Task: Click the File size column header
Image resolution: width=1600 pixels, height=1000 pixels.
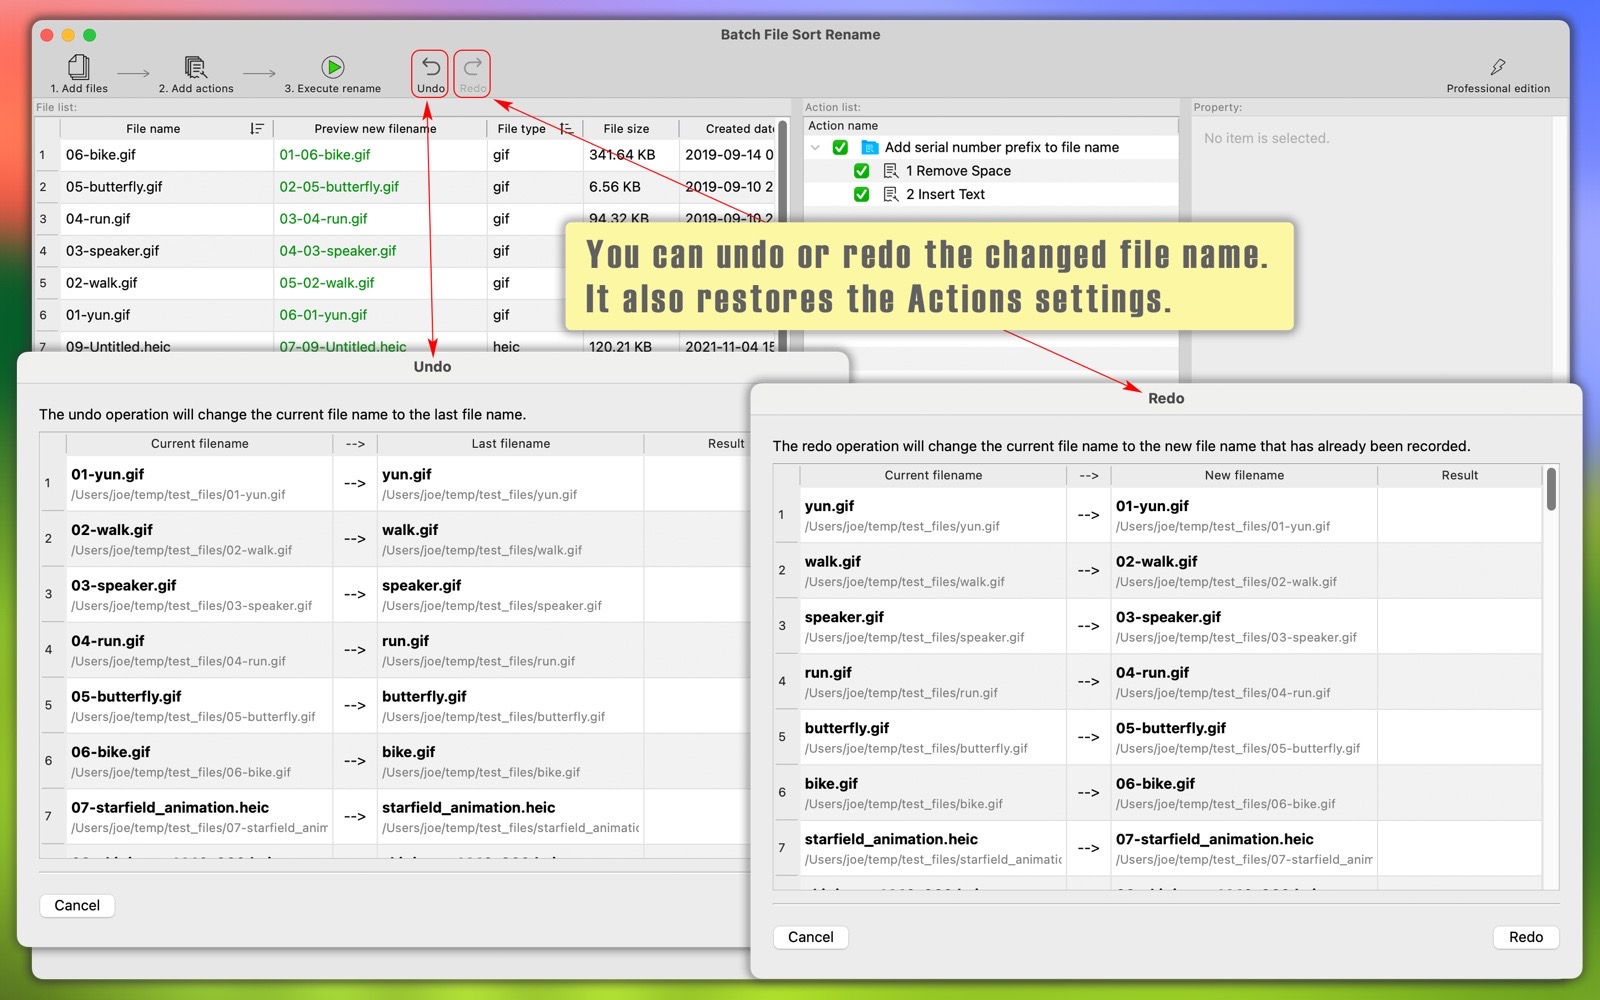Action: point(626,129)
